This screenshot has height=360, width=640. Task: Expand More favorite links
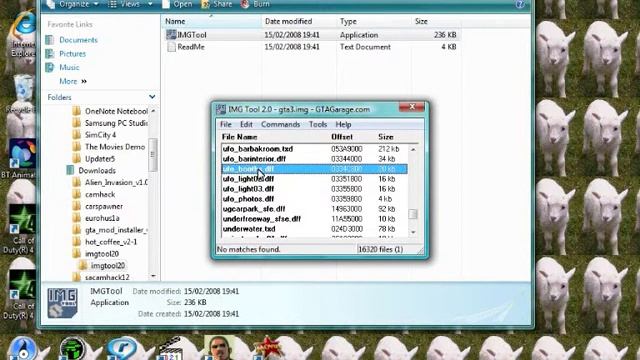(73, 81)
